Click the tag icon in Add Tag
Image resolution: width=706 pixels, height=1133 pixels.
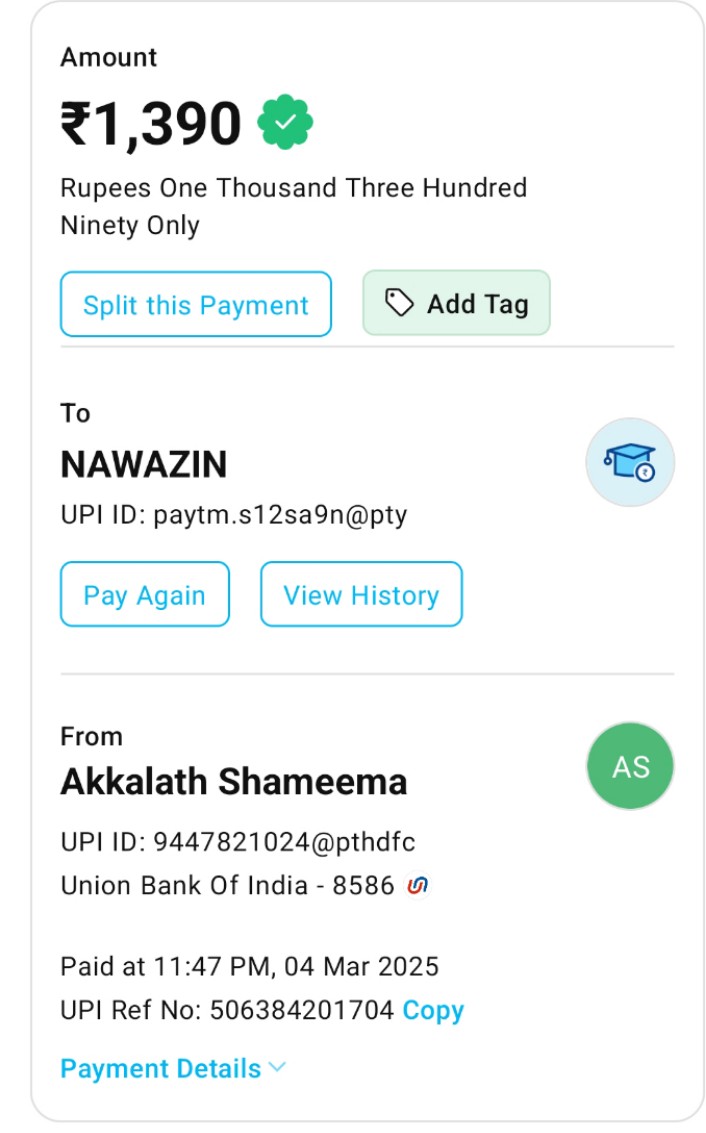coord(399,303)
